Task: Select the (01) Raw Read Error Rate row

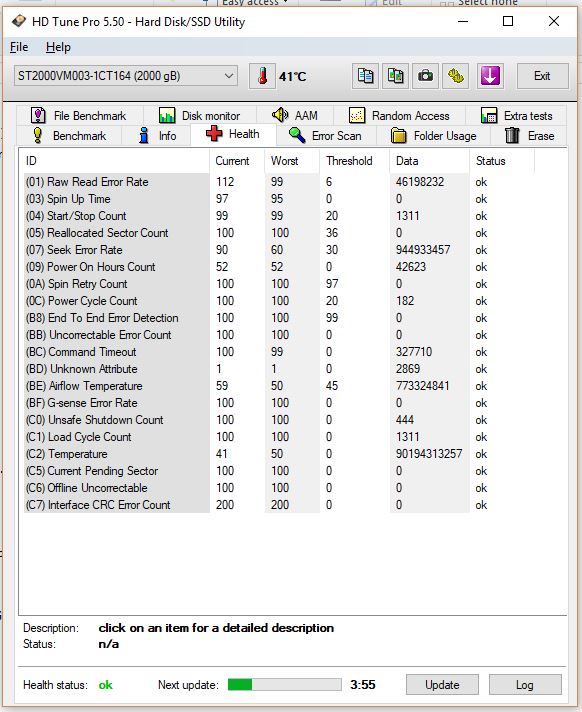Action: [x=279, y=182]
